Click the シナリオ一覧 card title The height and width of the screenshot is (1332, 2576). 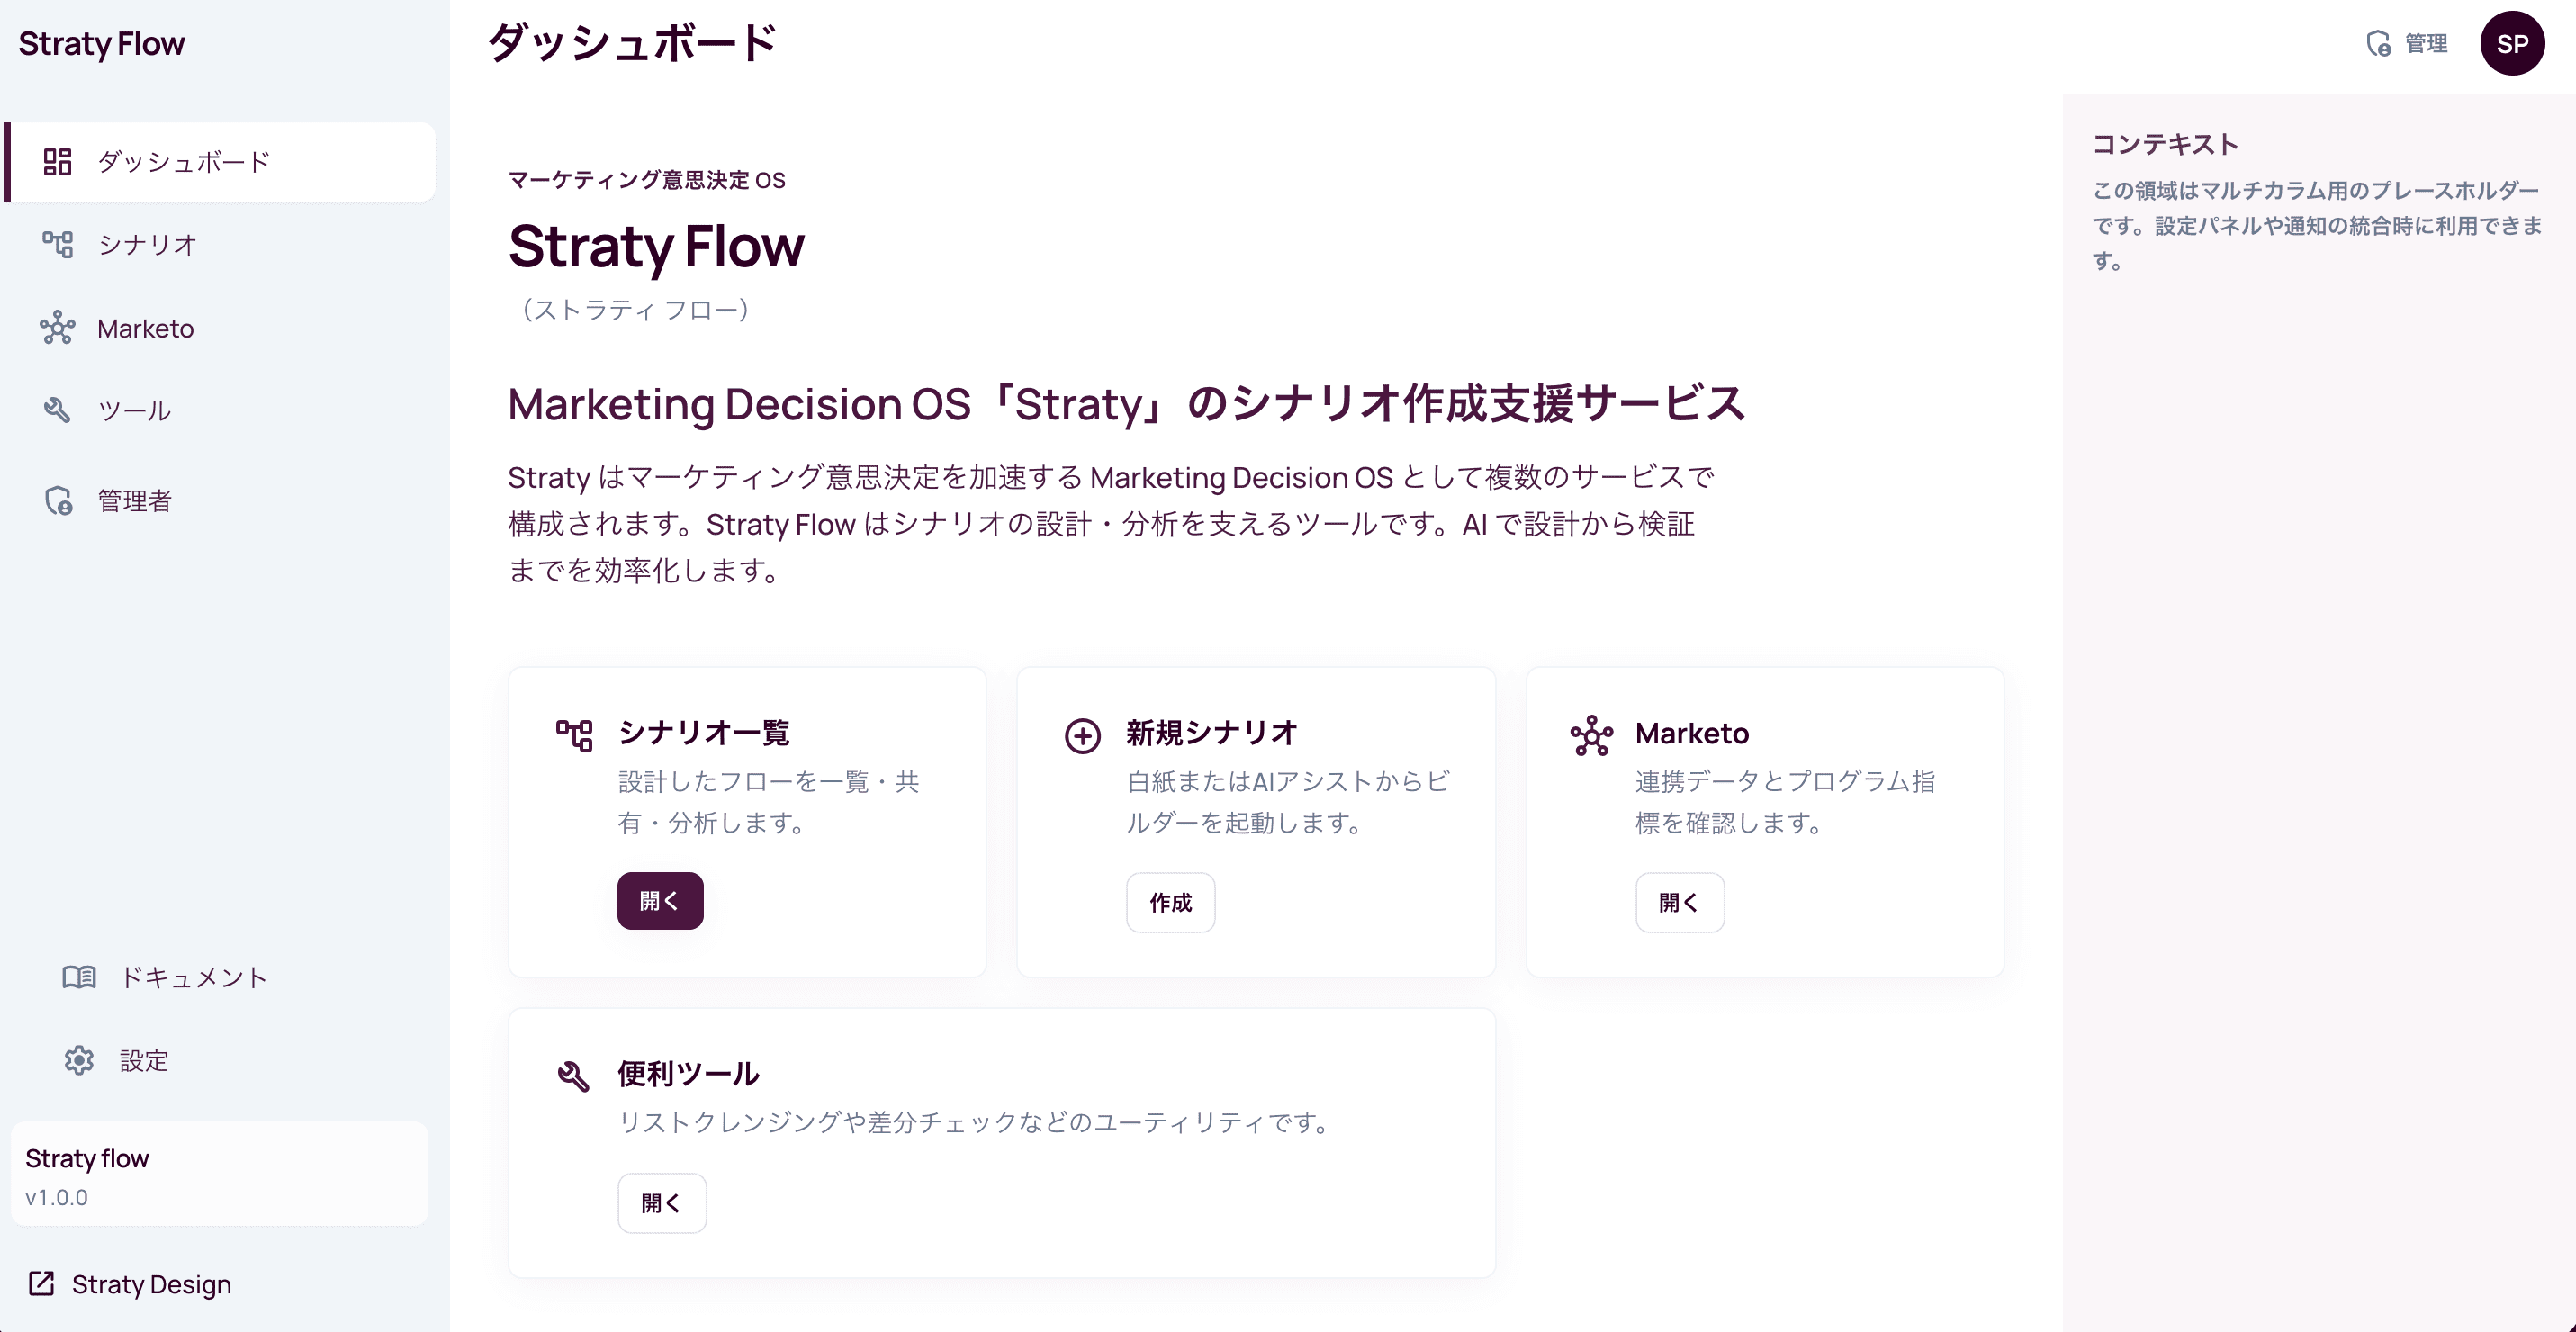click(x=703, y=732)
